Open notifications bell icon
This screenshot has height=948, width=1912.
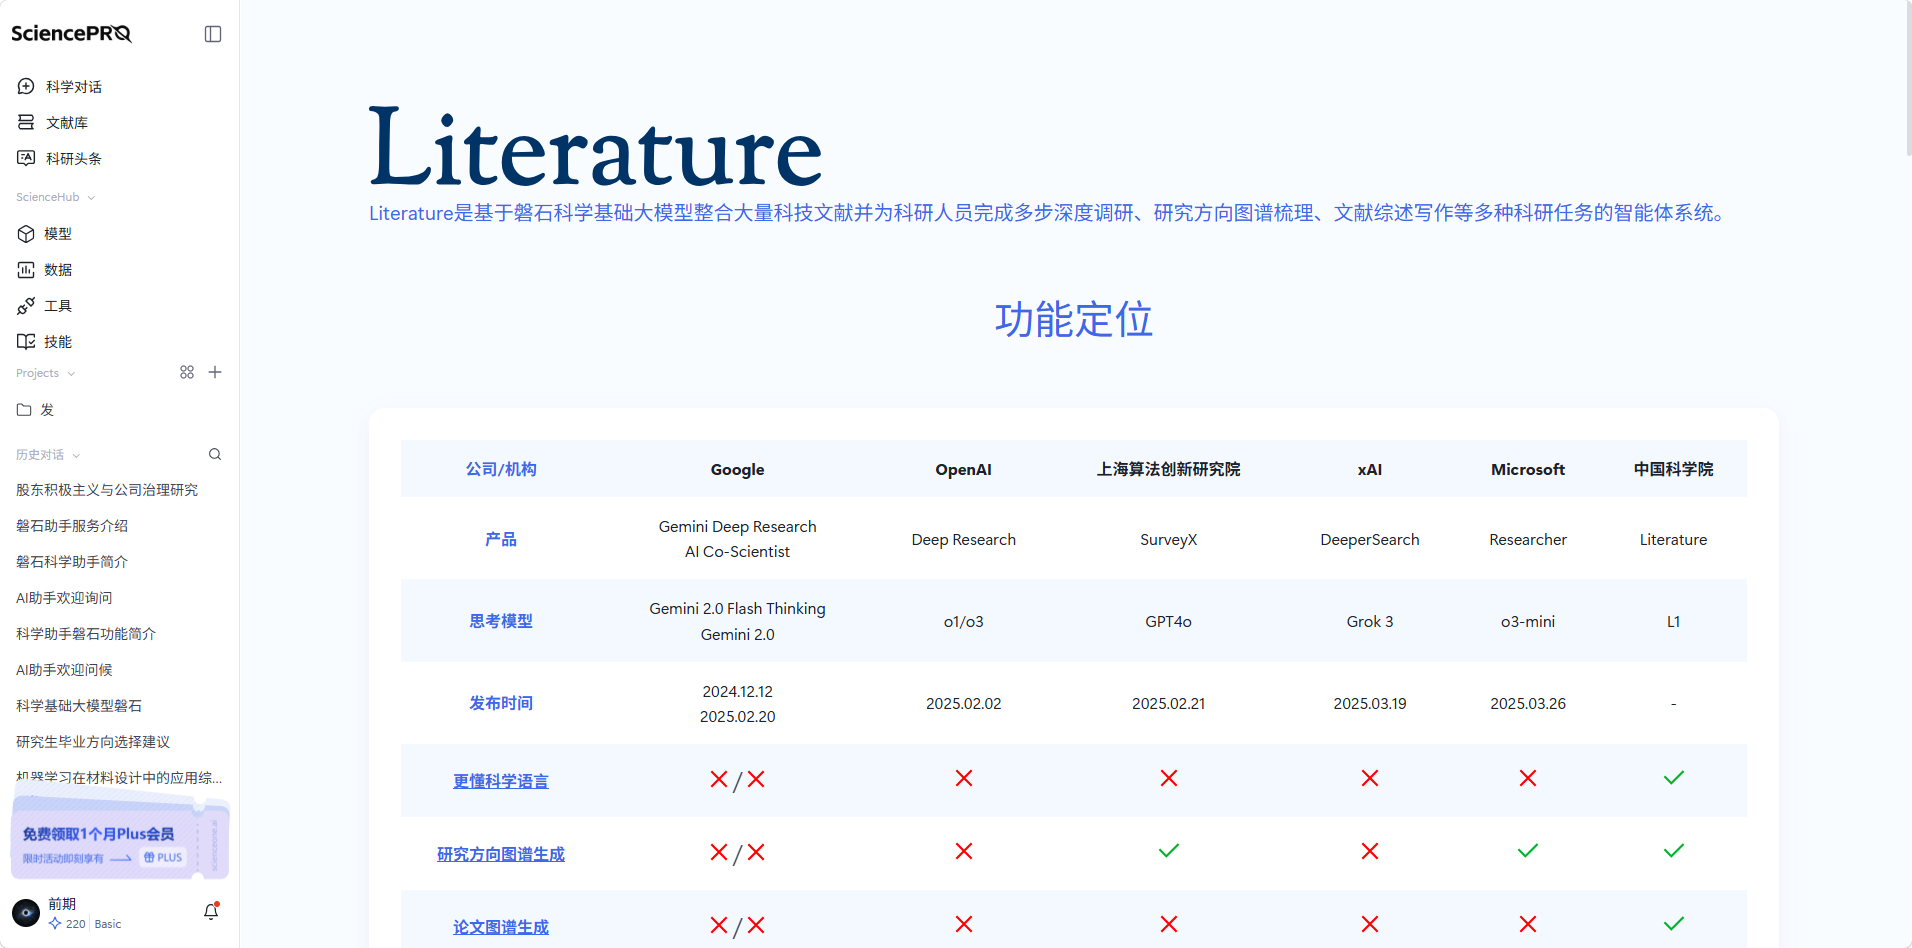pos(211,912)
